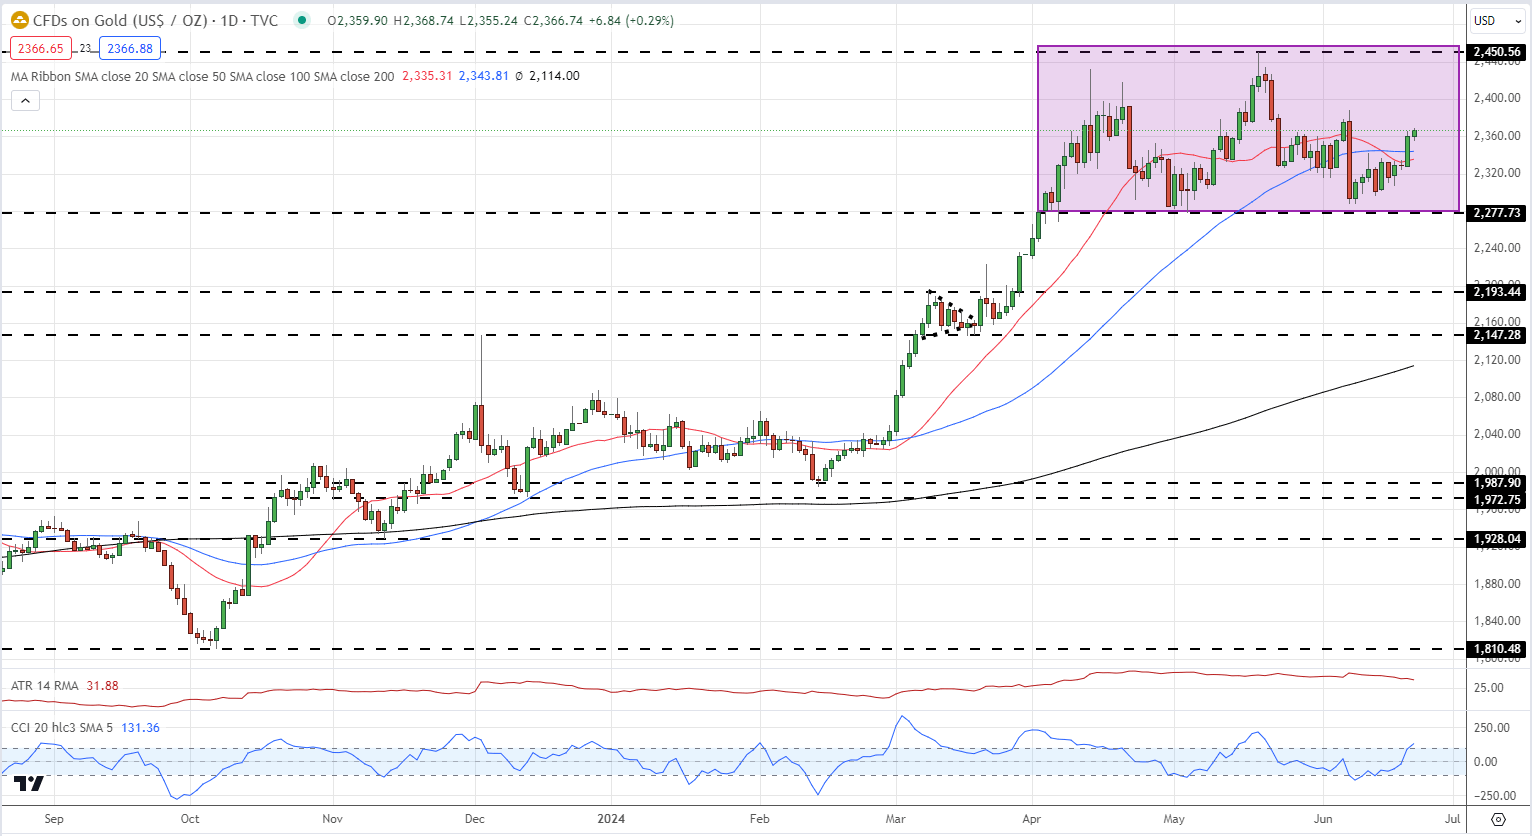This screenshot has width=1532, height=836.
Task: Click the 2,147.28 price label
Action: 1497,335
